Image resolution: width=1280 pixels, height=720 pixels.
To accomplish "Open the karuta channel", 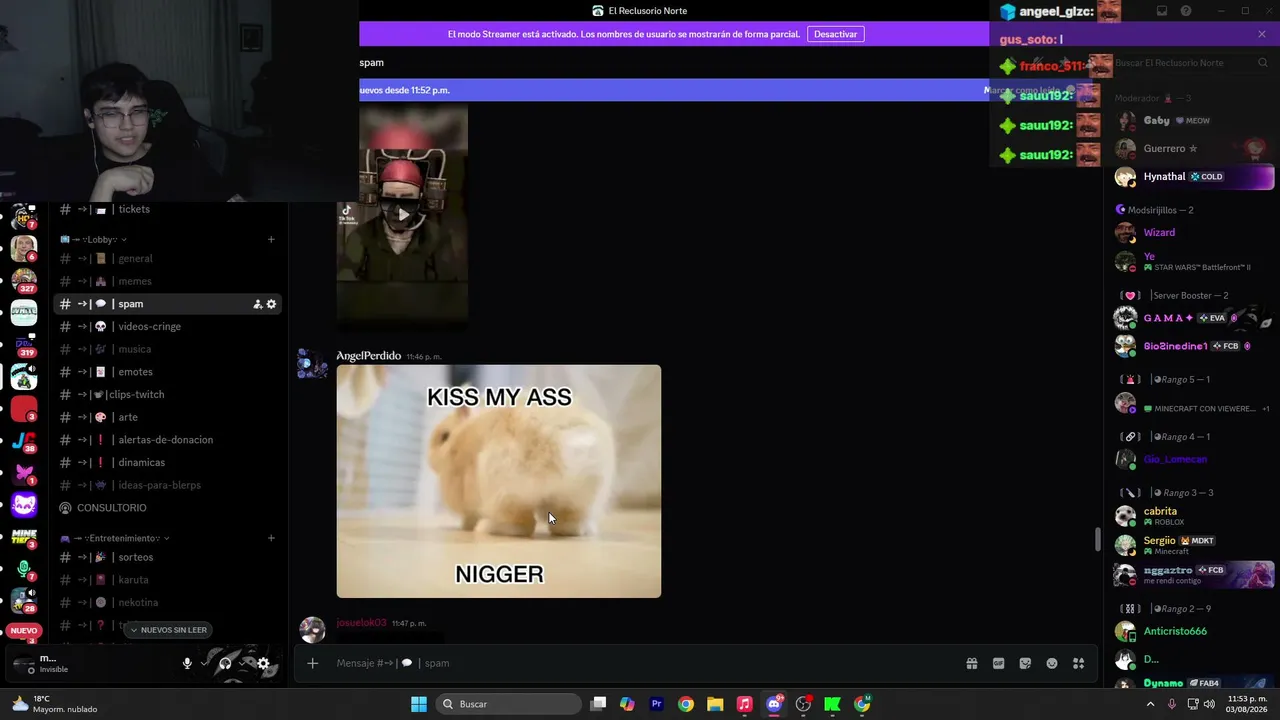I will point(167,580).
